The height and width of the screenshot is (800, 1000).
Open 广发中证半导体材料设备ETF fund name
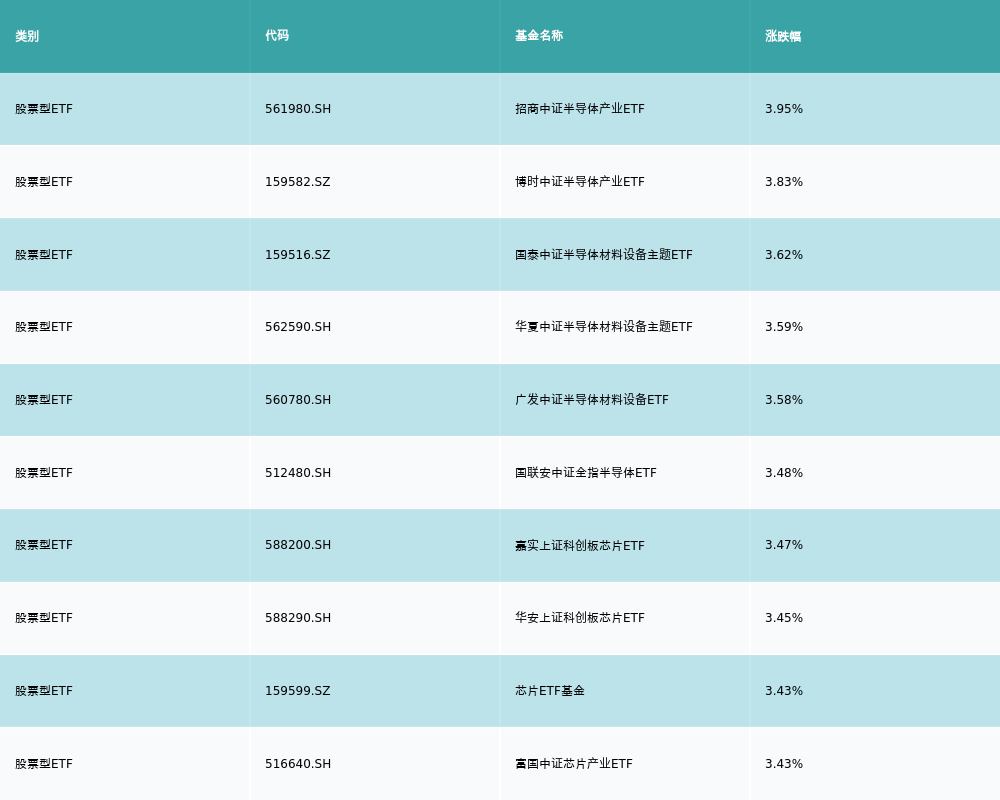[592, 400]
